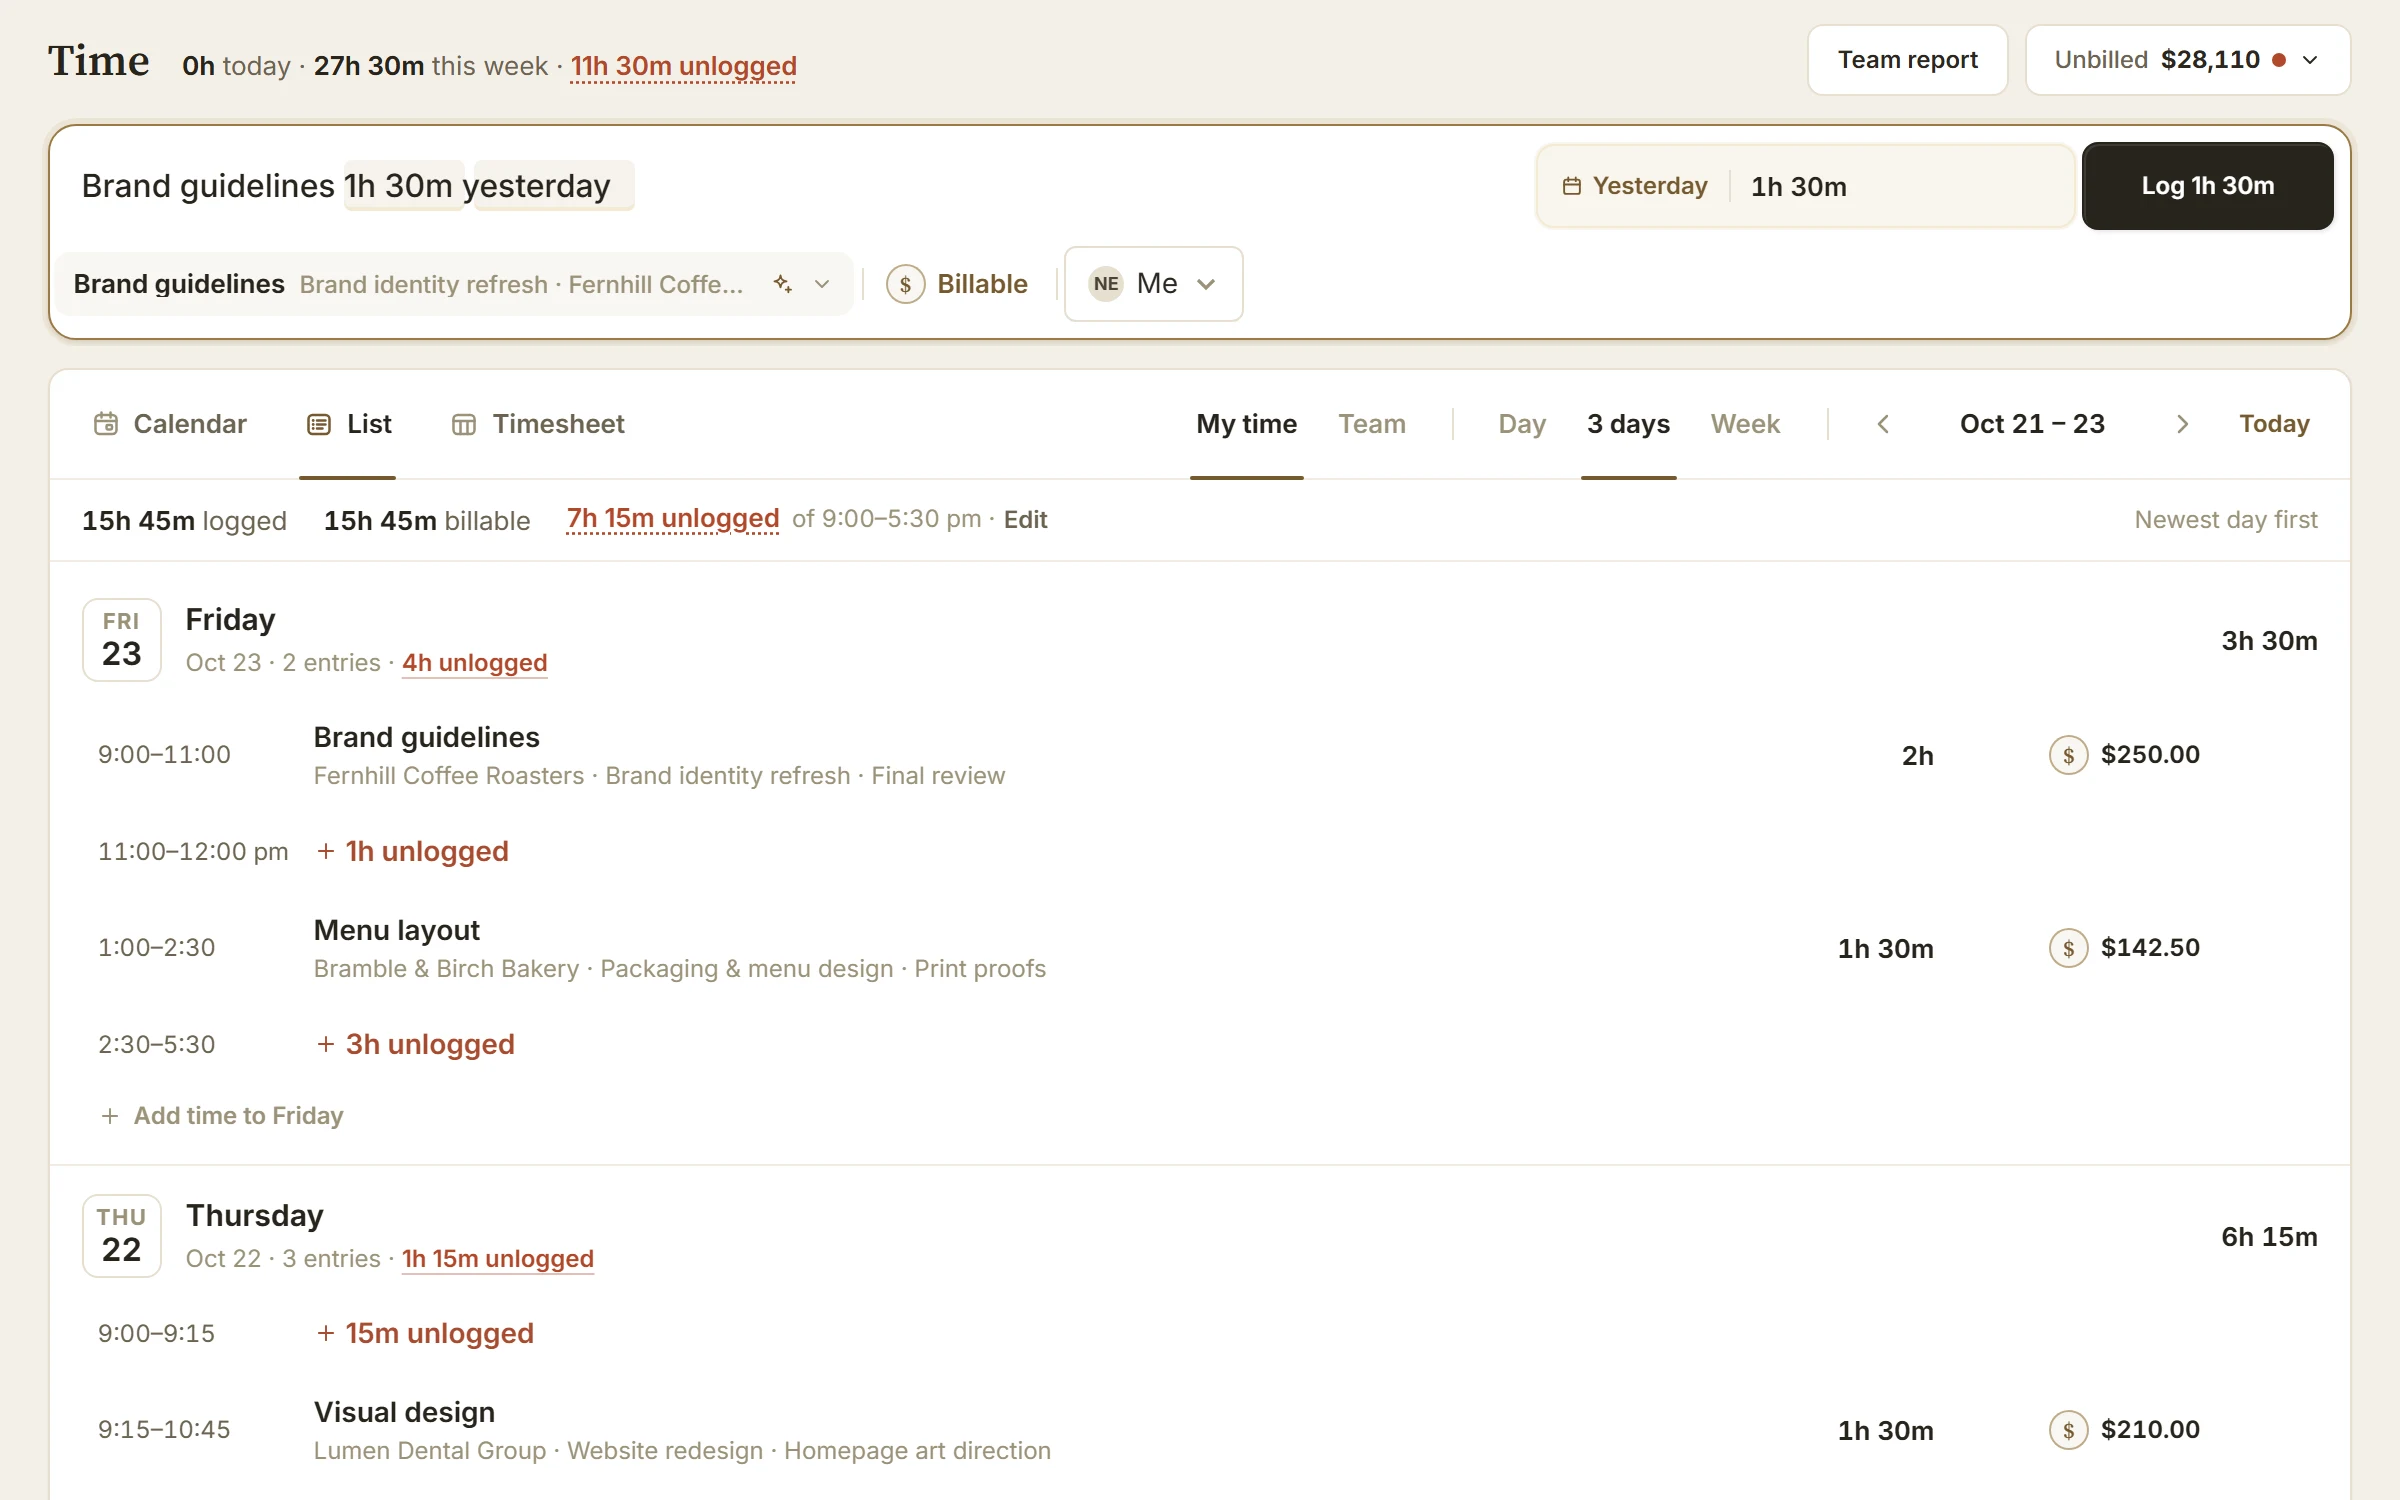Click plus icon next to 1h unlogged
2400x1500 pixels.
pyautogui.click(x=325, y=851)
